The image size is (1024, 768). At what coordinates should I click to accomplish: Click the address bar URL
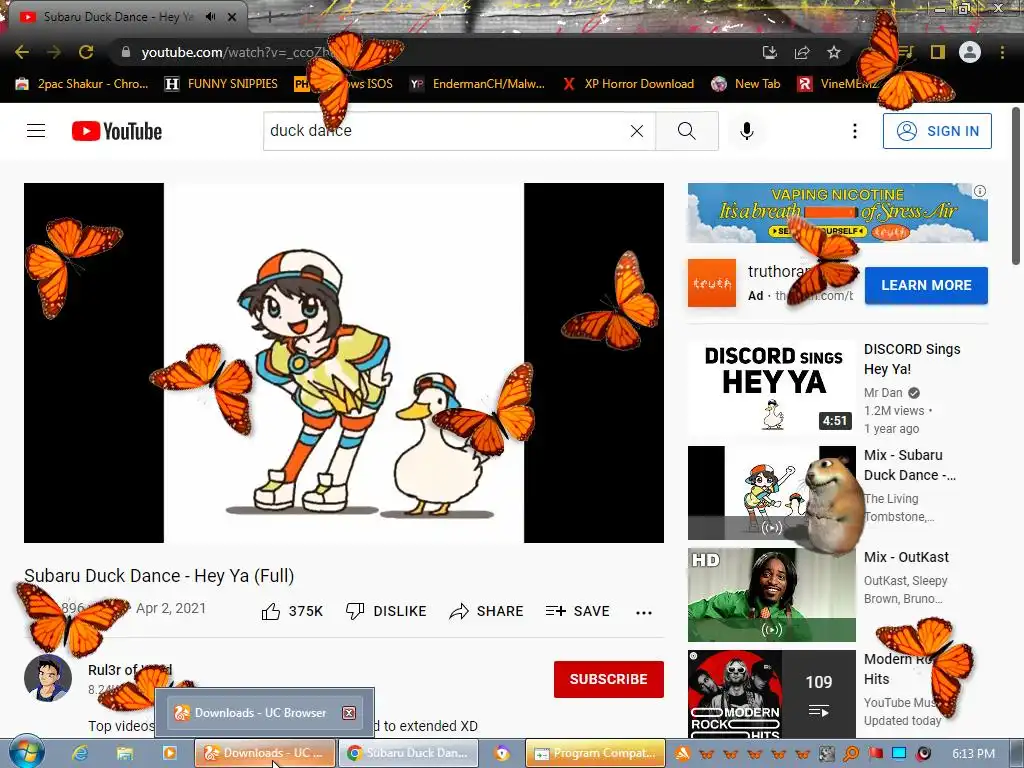(x=238, y=52)
